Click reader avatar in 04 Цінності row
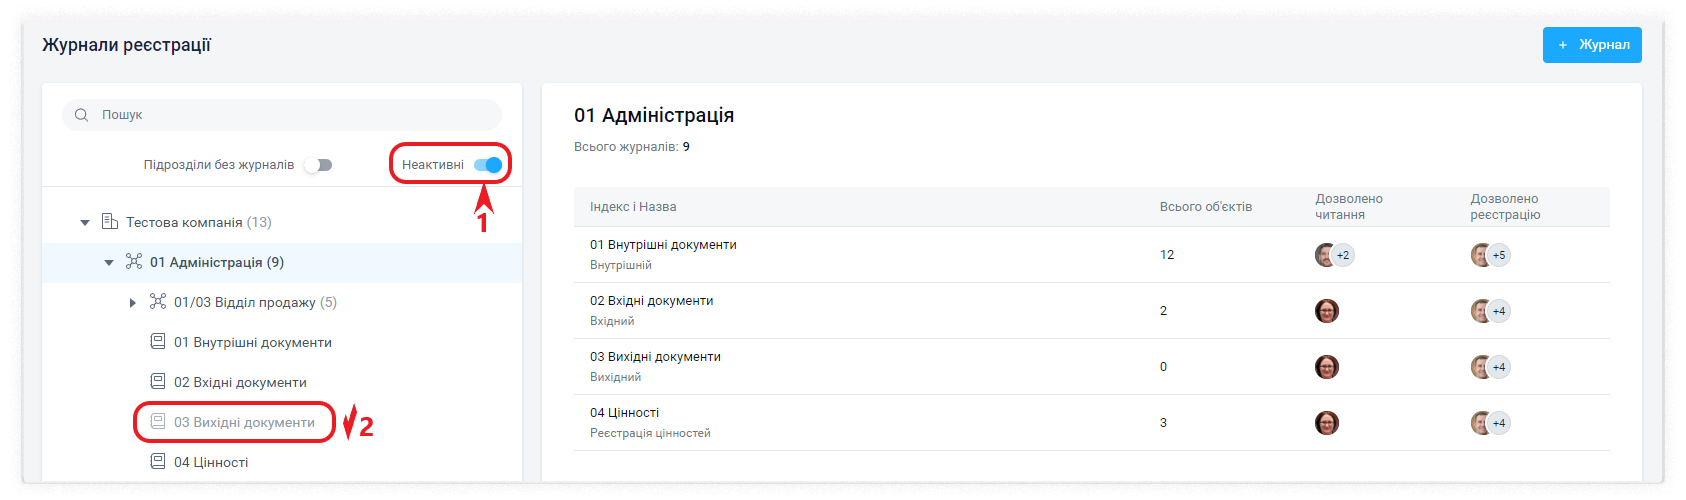This screenshot has width=1686, height=500. coord(1326,423)
